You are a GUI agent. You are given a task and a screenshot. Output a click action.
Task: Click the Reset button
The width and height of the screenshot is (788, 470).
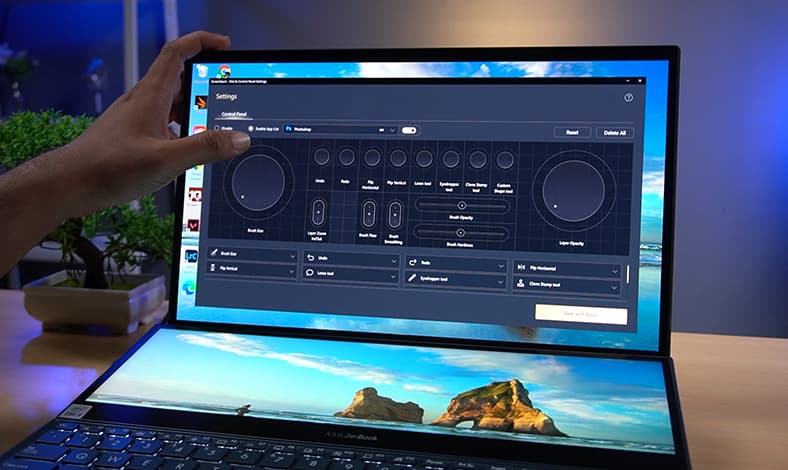click(x=572, y=132)
